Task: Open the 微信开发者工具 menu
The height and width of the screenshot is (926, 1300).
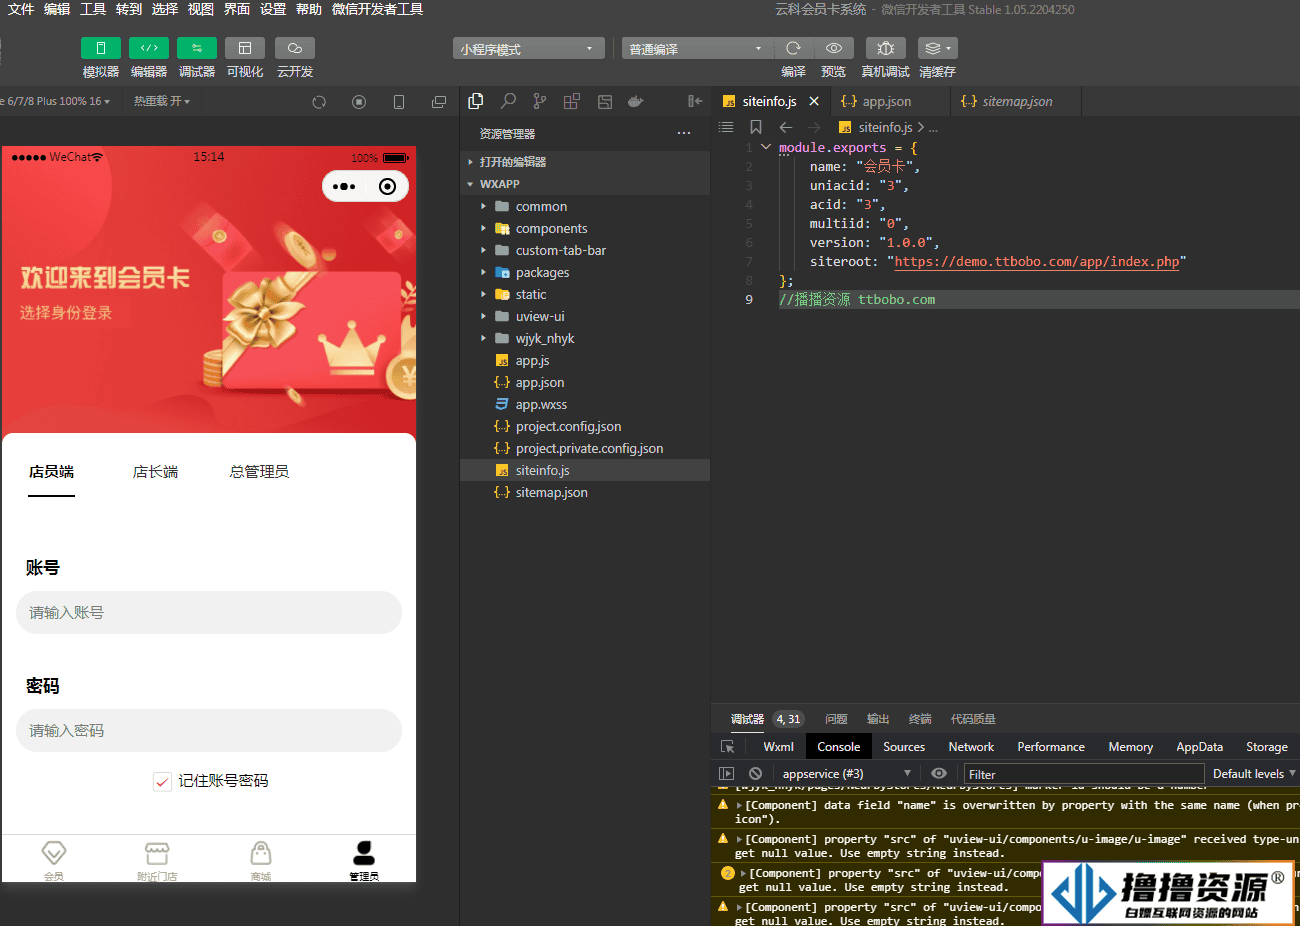Action: pyautogui.click(x=377, y=9)
